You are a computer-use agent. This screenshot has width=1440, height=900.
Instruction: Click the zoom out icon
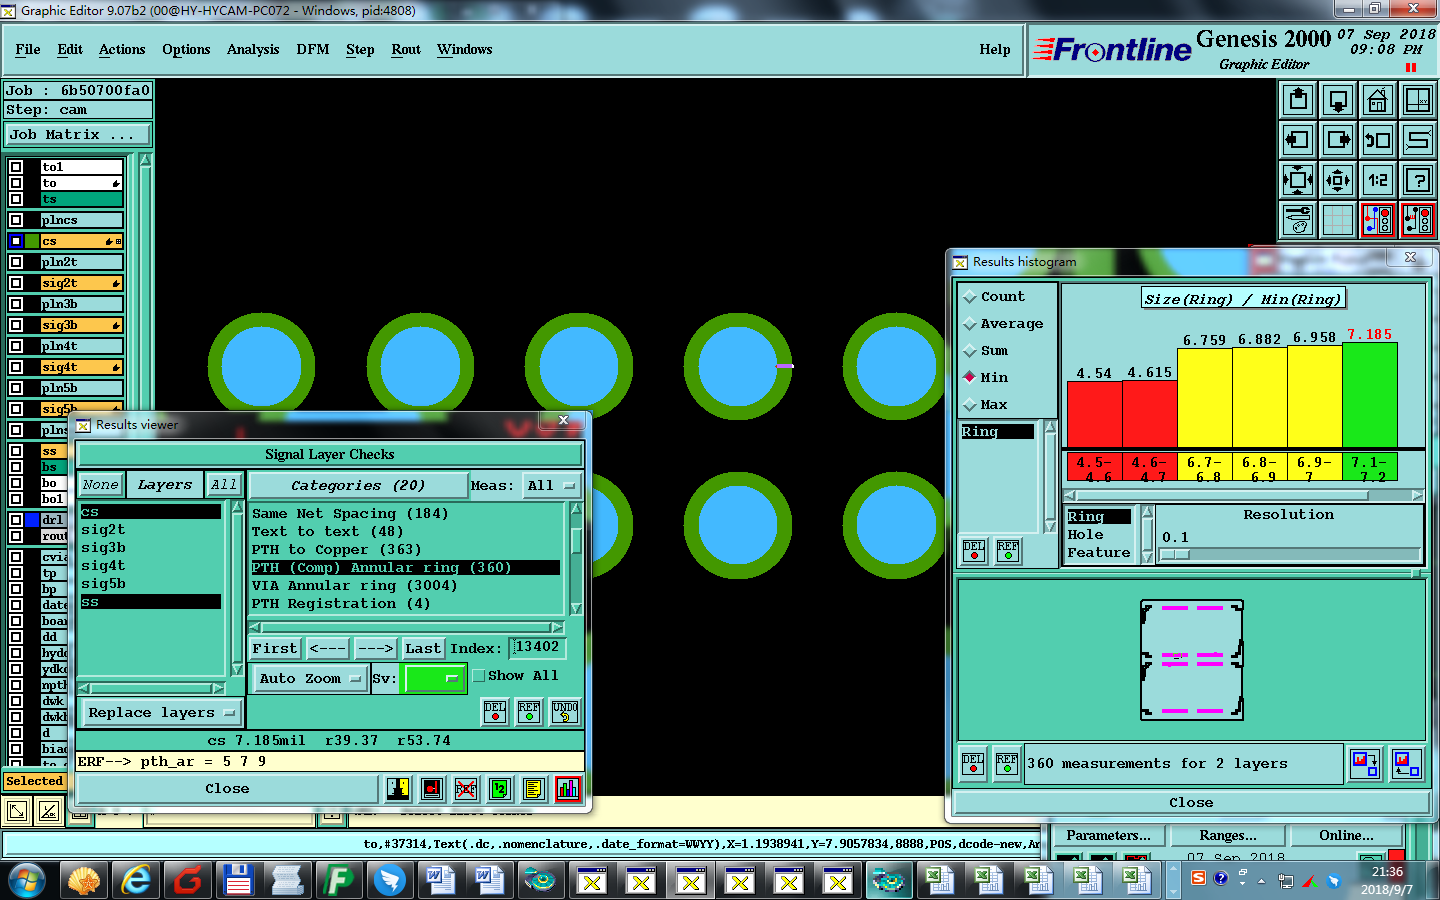1338,181
